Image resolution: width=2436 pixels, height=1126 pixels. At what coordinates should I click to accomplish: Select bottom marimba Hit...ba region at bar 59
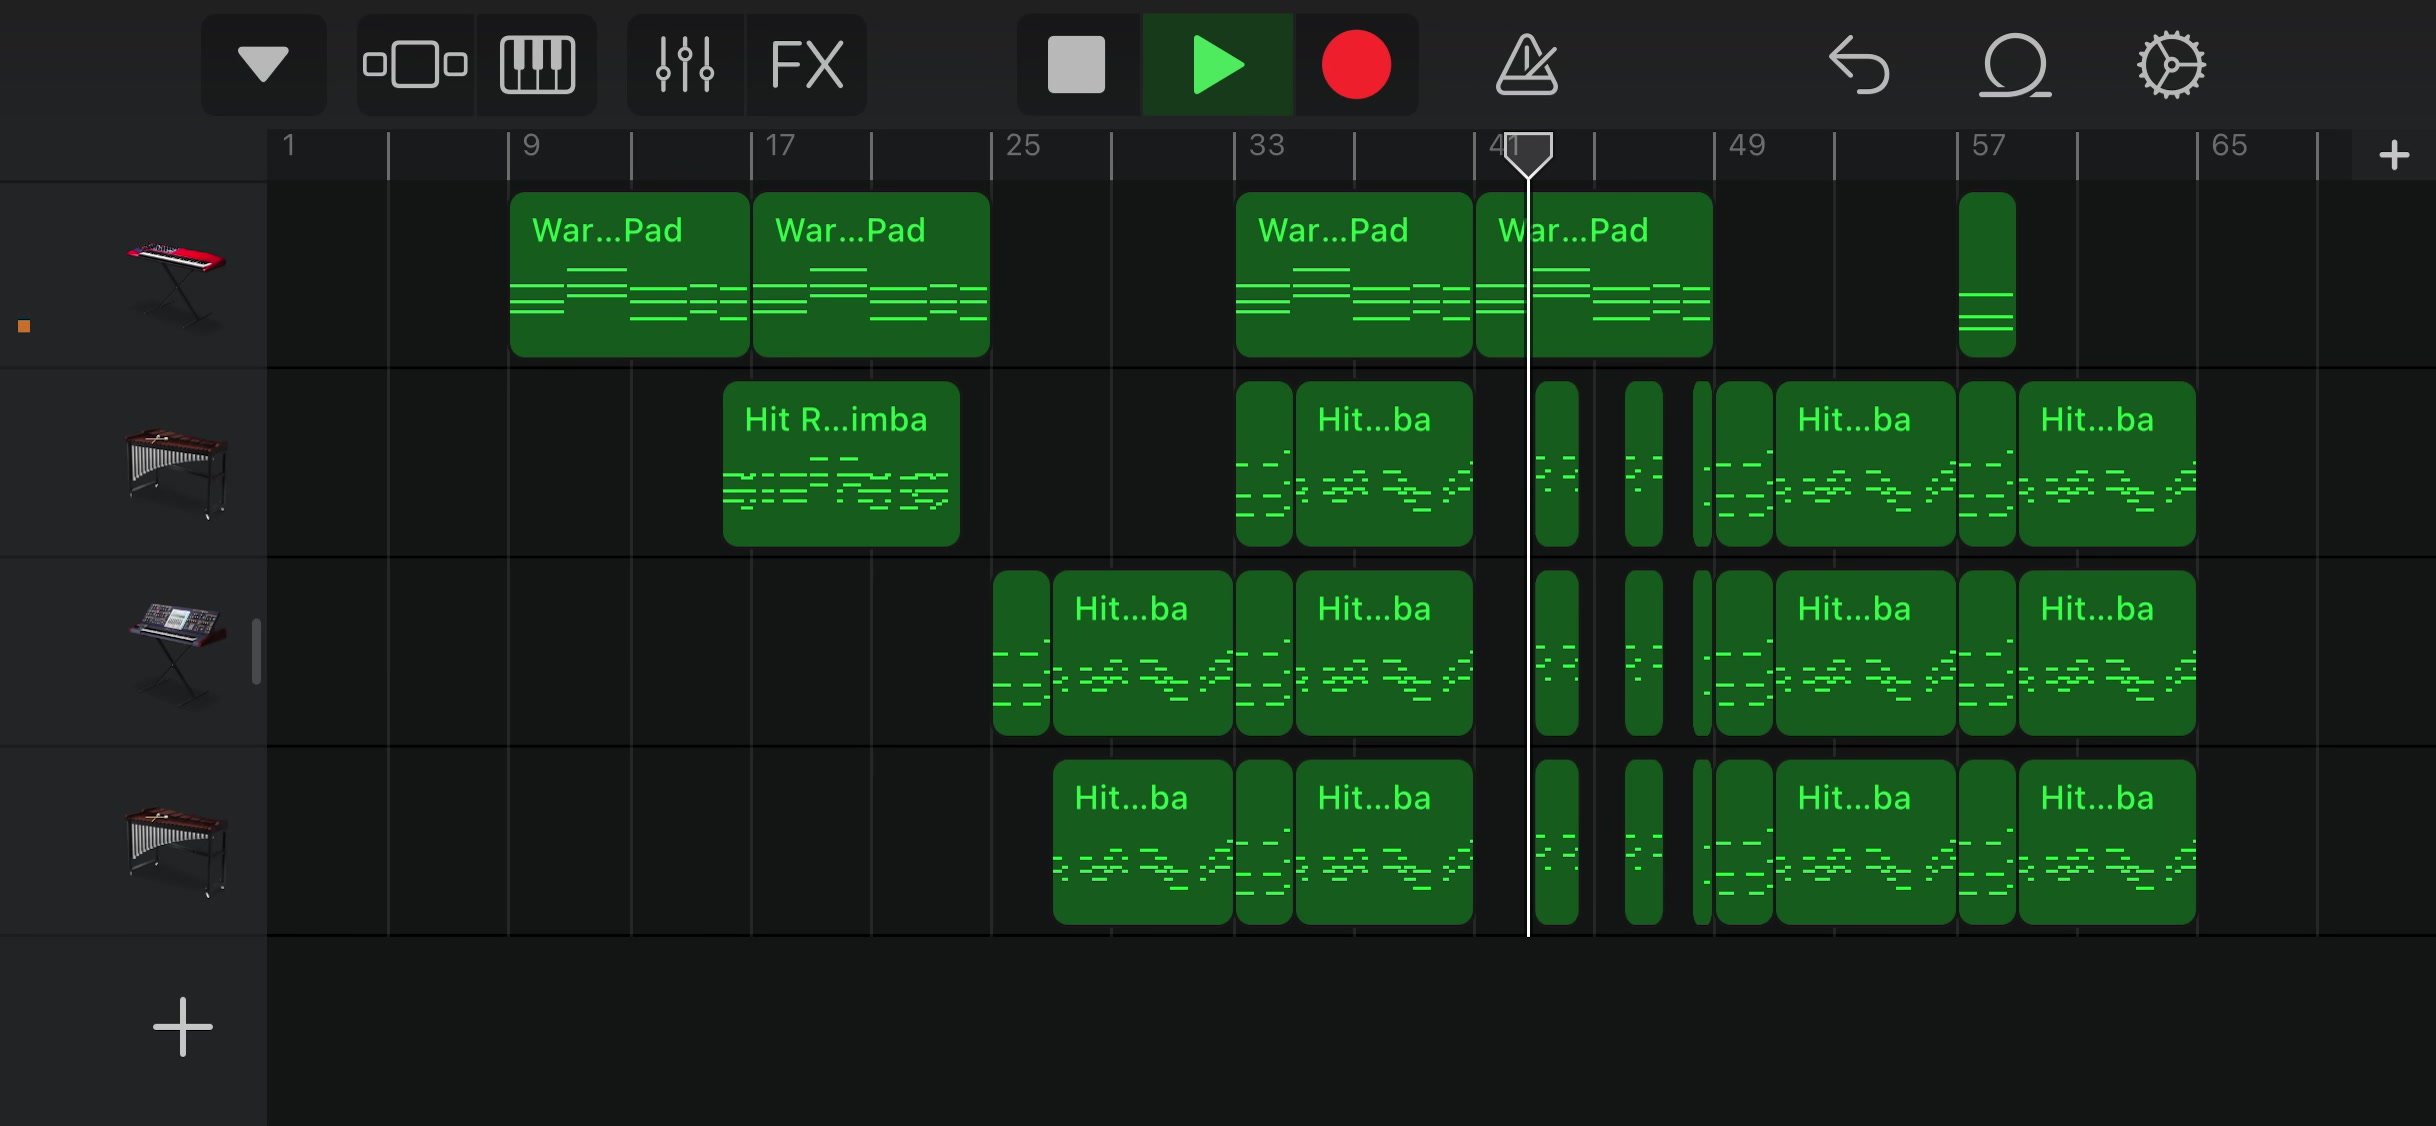(x=2107, y=841)
